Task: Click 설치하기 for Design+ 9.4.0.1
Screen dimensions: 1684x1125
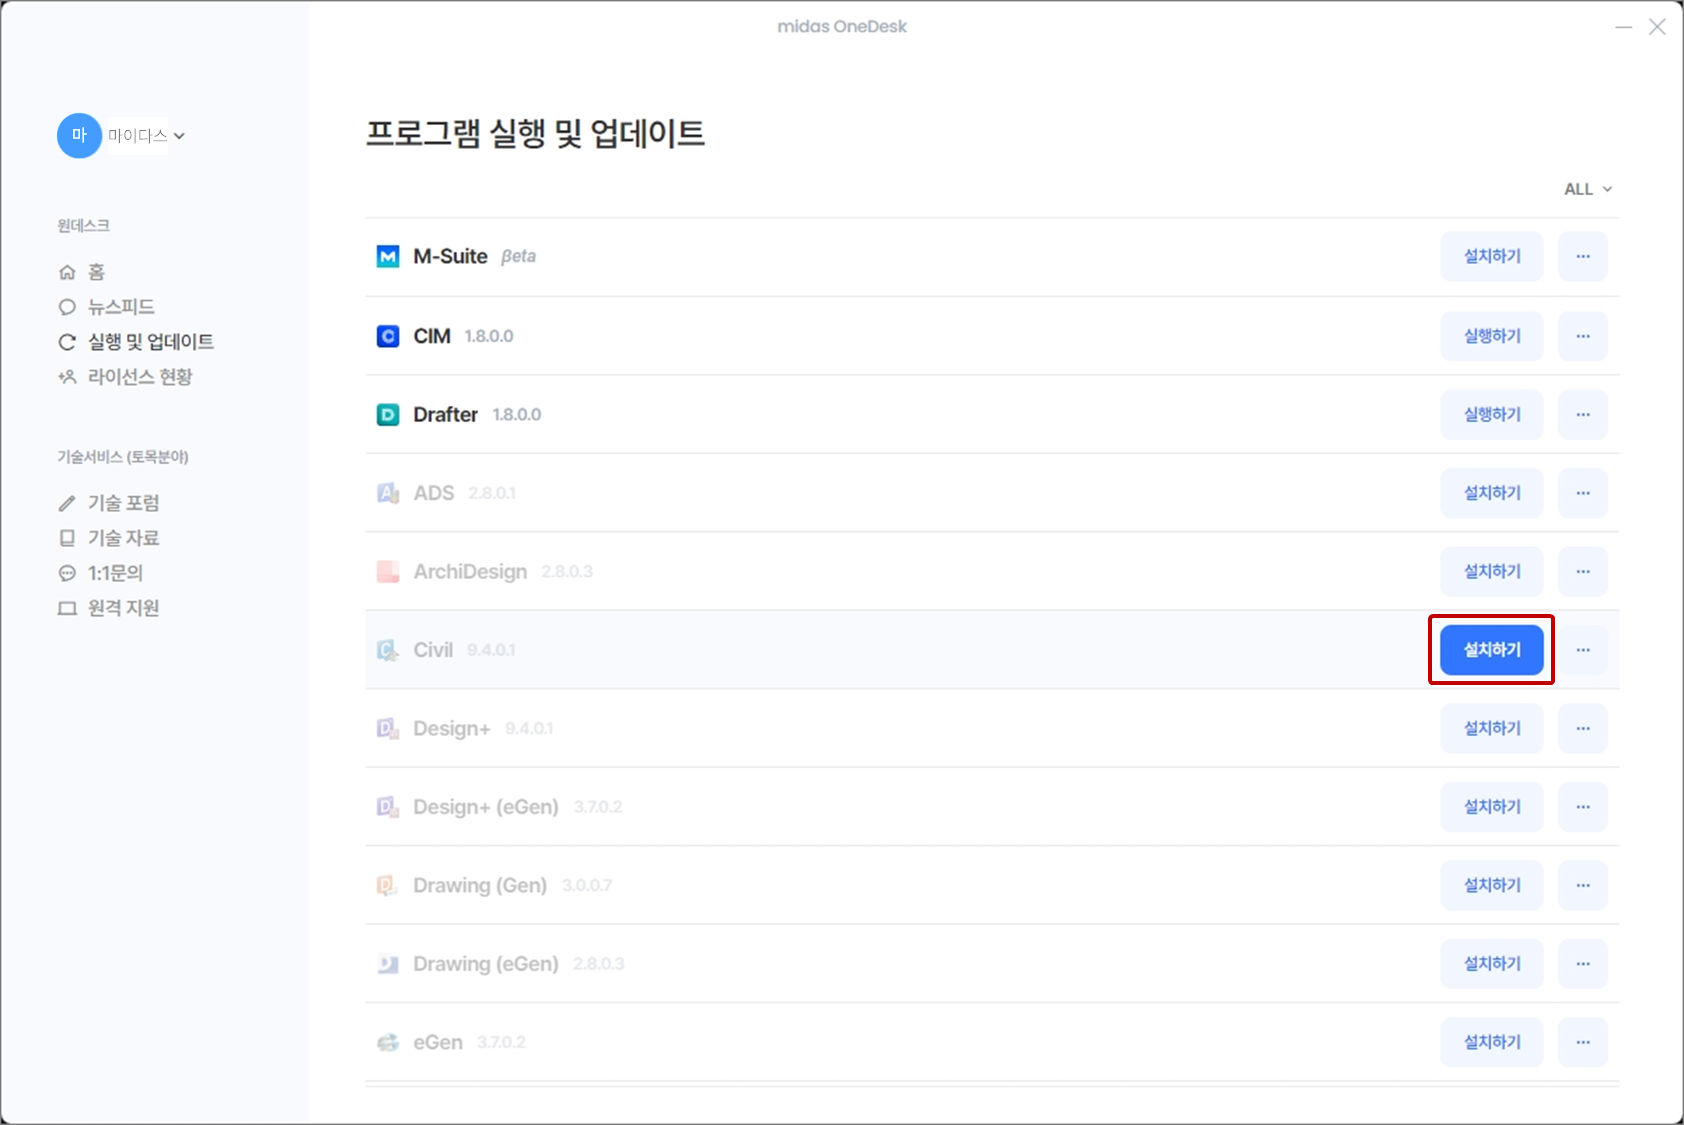Action: click(x=1492, y=728)
